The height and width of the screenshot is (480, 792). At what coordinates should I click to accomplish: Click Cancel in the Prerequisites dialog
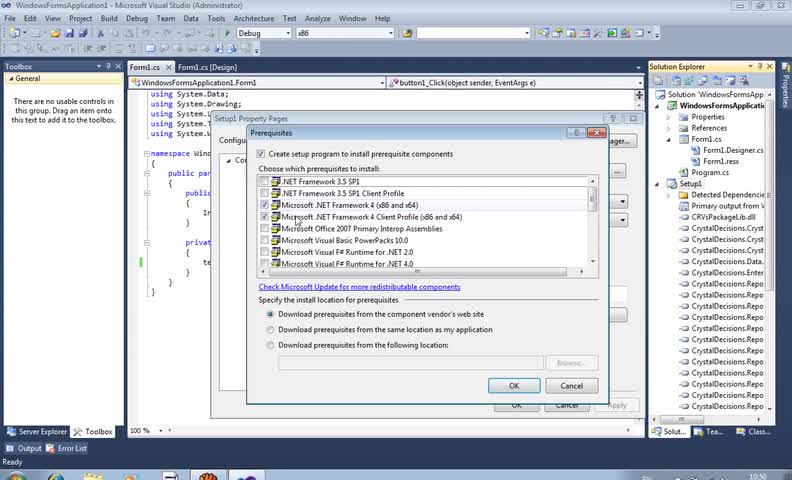click(x=571, y=386)
